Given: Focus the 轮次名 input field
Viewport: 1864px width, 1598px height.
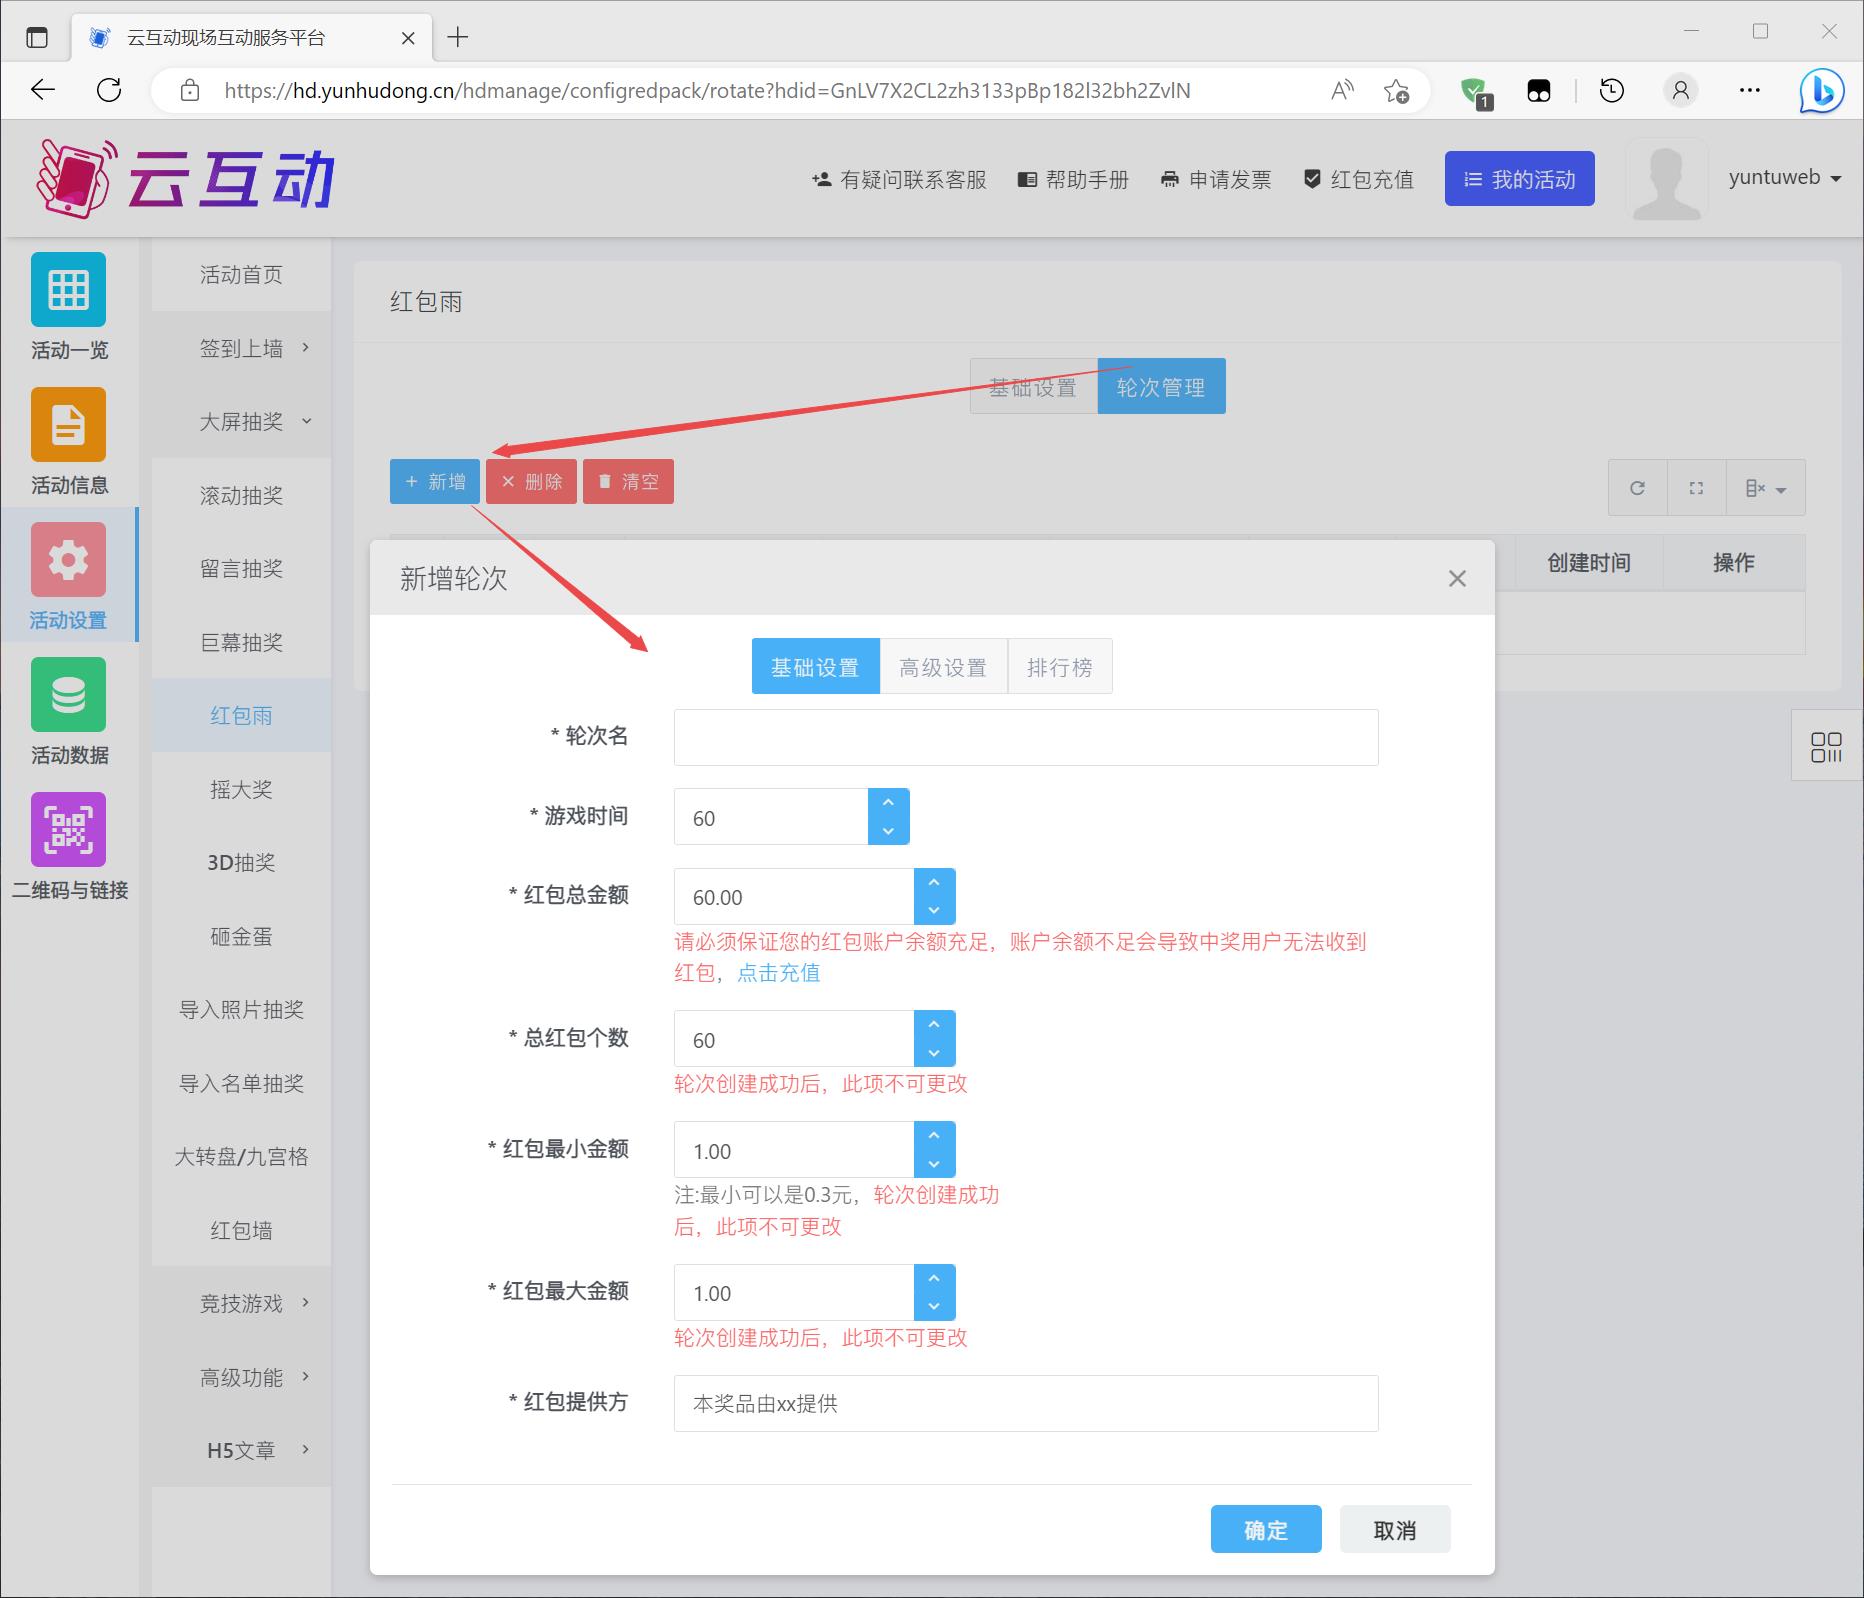Looking at the screenshot, I should click(1025, 738).
